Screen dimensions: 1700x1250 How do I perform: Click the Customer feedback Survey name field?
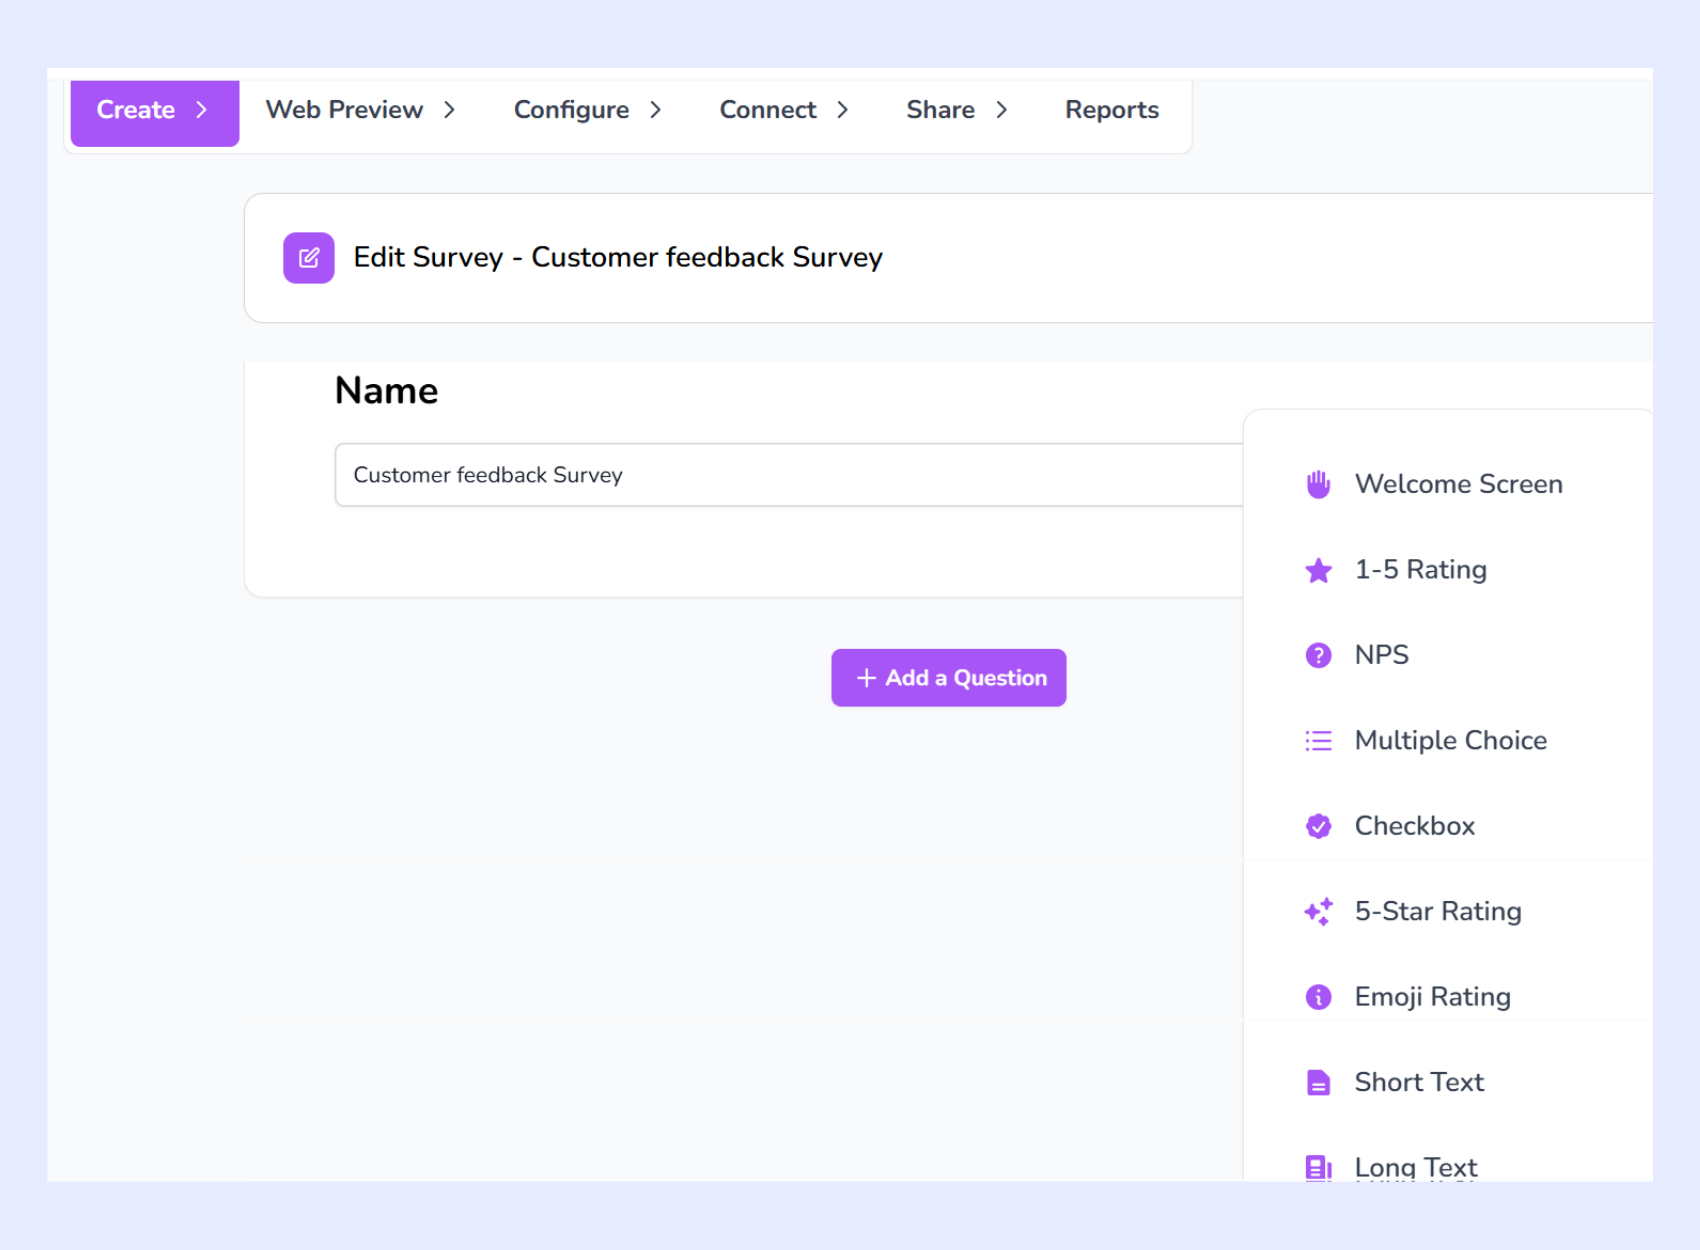pos(700,474)
